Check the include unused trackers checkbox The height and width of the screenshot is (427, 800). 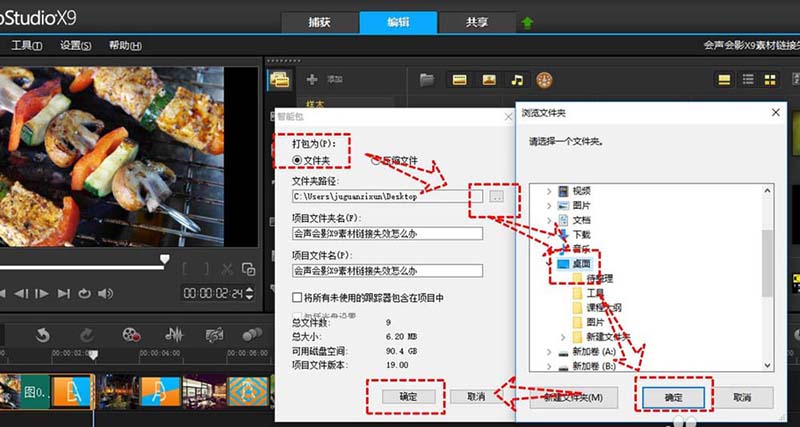(297, 297)
